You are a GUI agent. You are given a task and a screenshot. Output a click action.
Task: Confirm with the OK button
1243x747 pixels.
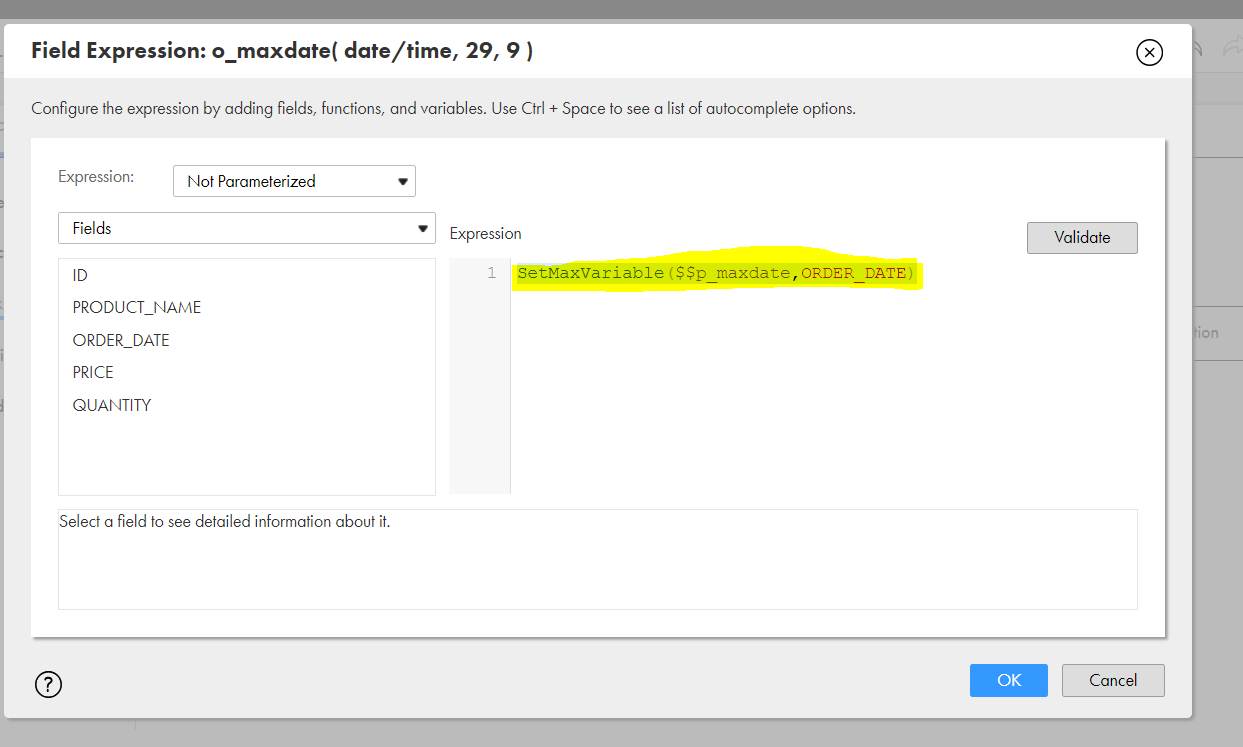click(x=1009, y=680)
